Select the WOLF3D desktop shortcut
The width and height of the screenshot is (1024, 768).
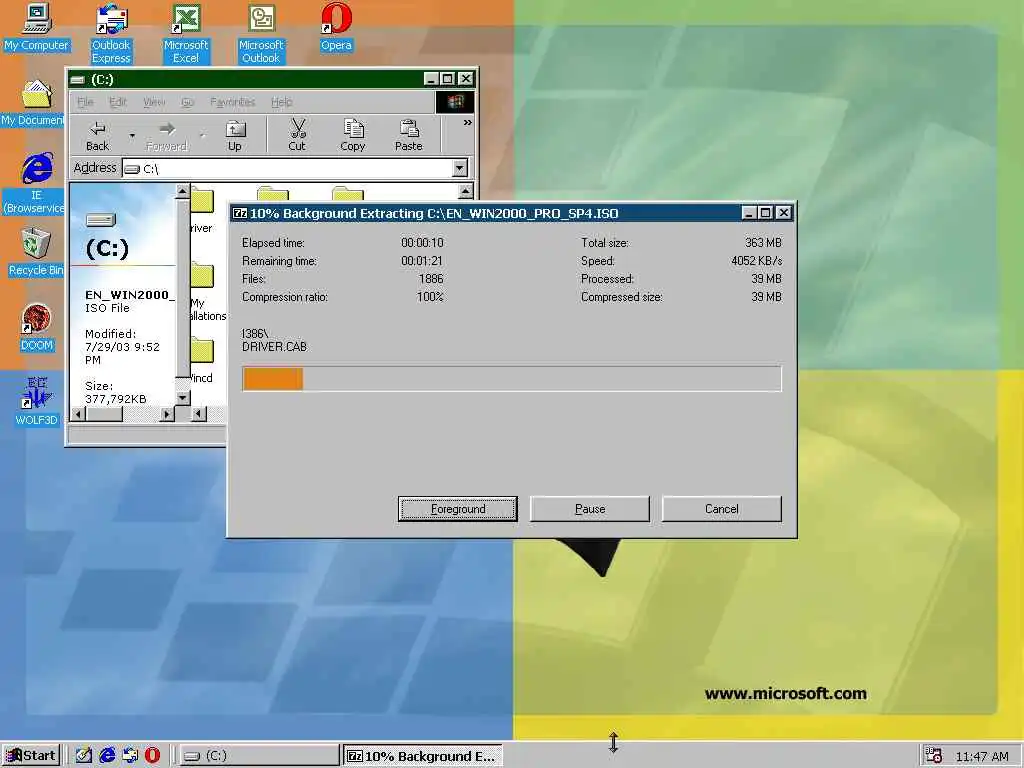37,402
